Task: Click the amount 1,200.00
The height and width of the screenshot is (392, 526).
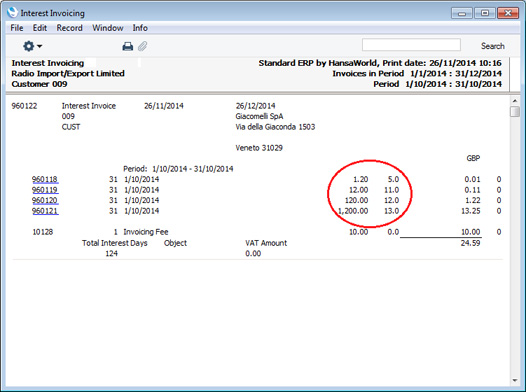Action: point(353,211)
